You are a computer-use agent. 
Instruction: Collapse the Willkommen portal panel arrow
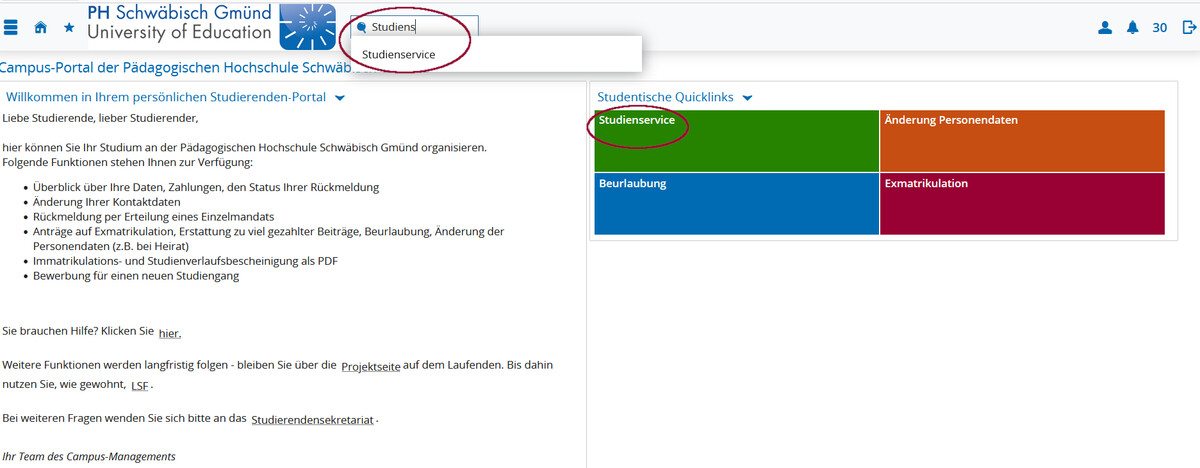pos(340,98)
